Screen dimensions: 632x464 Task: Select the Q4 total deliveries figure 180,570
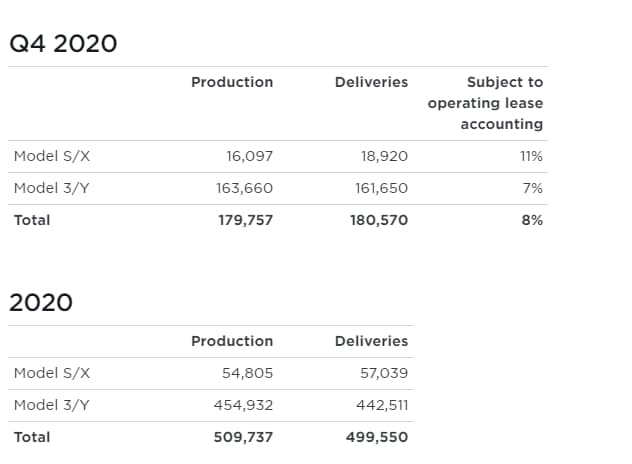pyautogui.click(x=381, y=220)
